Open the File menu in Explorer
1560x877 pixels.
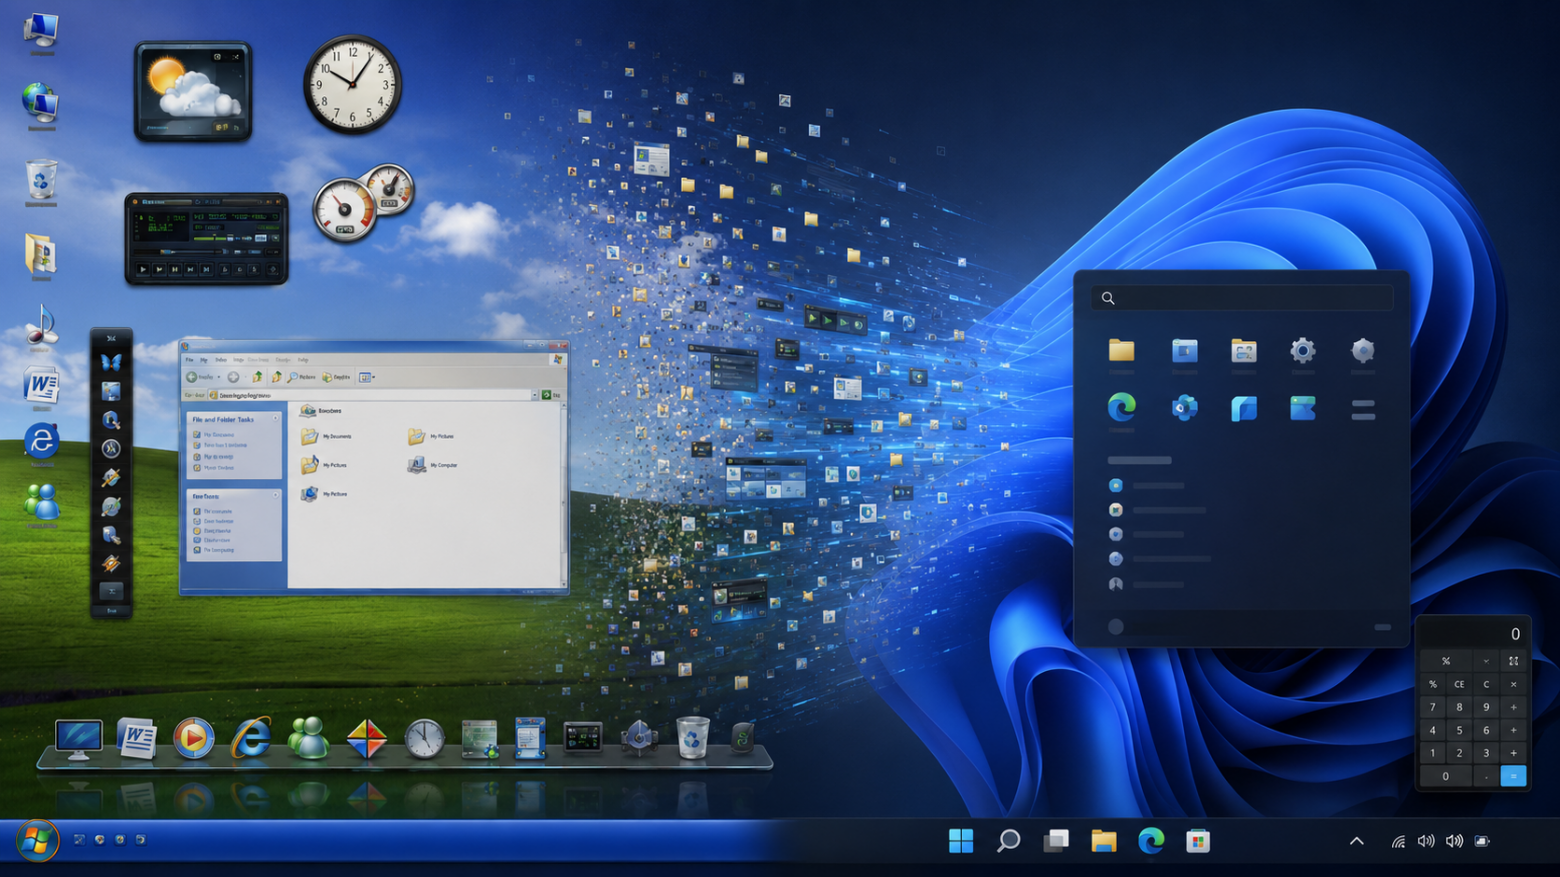point(189,360)
